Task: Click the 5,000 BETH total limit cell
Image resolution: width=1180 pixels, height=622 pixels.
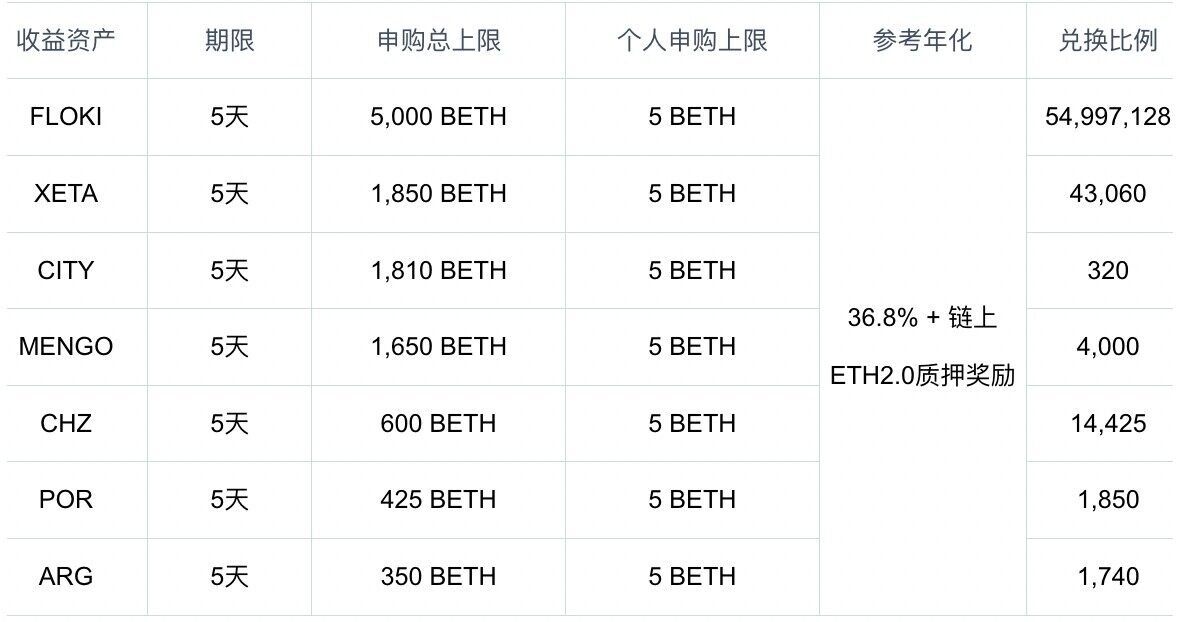Action: tap(438, 117)
